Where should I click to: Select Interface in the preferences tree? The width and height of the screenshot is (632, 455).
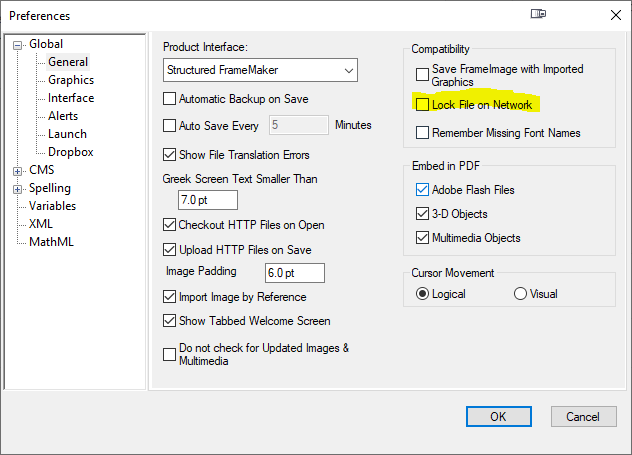point(71,98)
